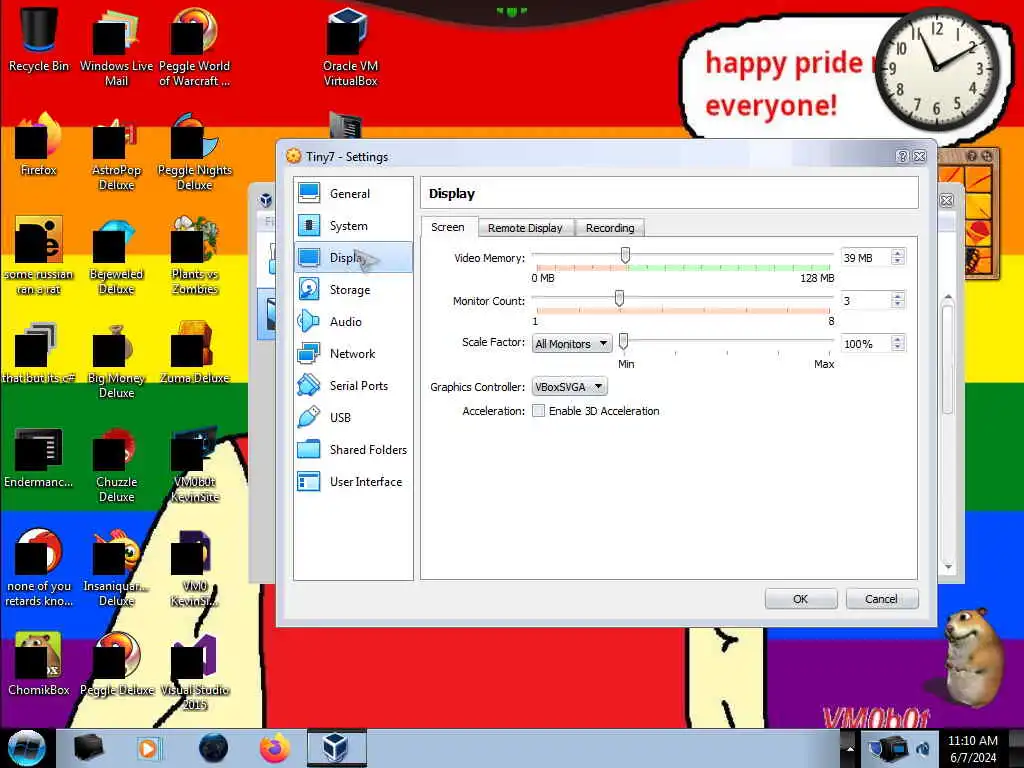This screenshot has width=1024, height=768.
Task: Open the General settings category
Action: (x=353, y=193)
